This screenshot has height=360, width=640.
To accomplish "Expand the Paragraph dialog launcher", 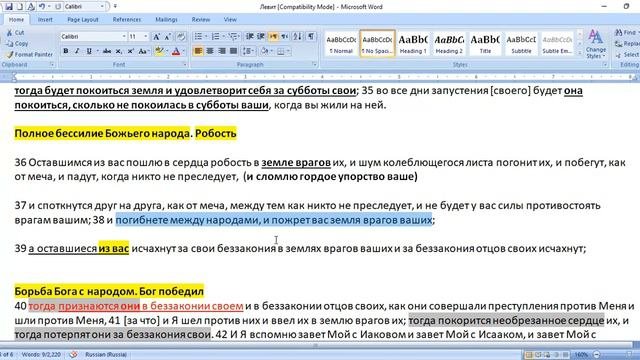I will coord(314,64).
